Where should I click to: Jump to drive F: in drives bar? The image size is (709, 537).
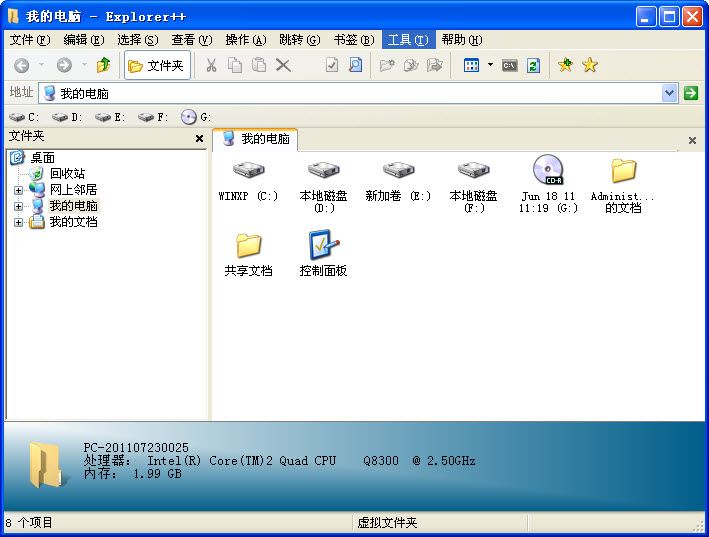coord(153,118)
